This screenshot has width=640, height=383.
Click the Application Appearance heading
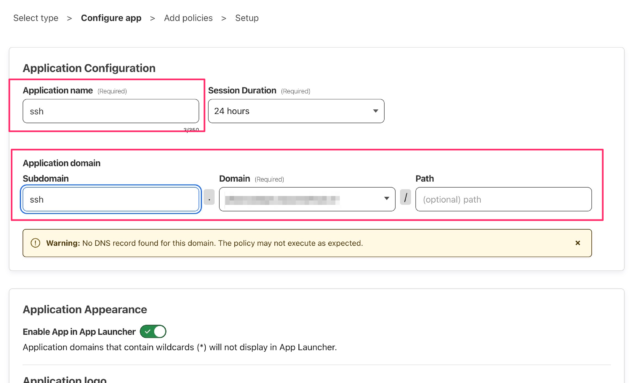click(x=85, y=310)
